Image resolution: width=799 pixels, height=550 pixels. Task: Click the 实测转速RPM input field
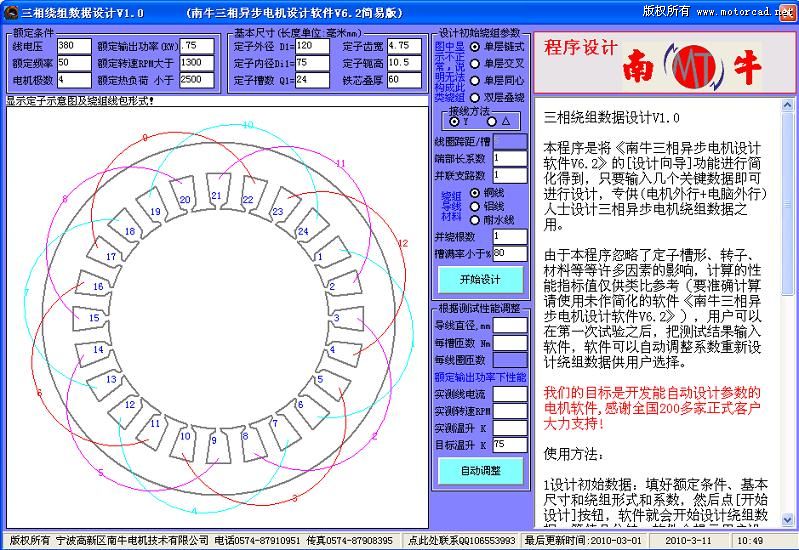click(x=510, y=410)
